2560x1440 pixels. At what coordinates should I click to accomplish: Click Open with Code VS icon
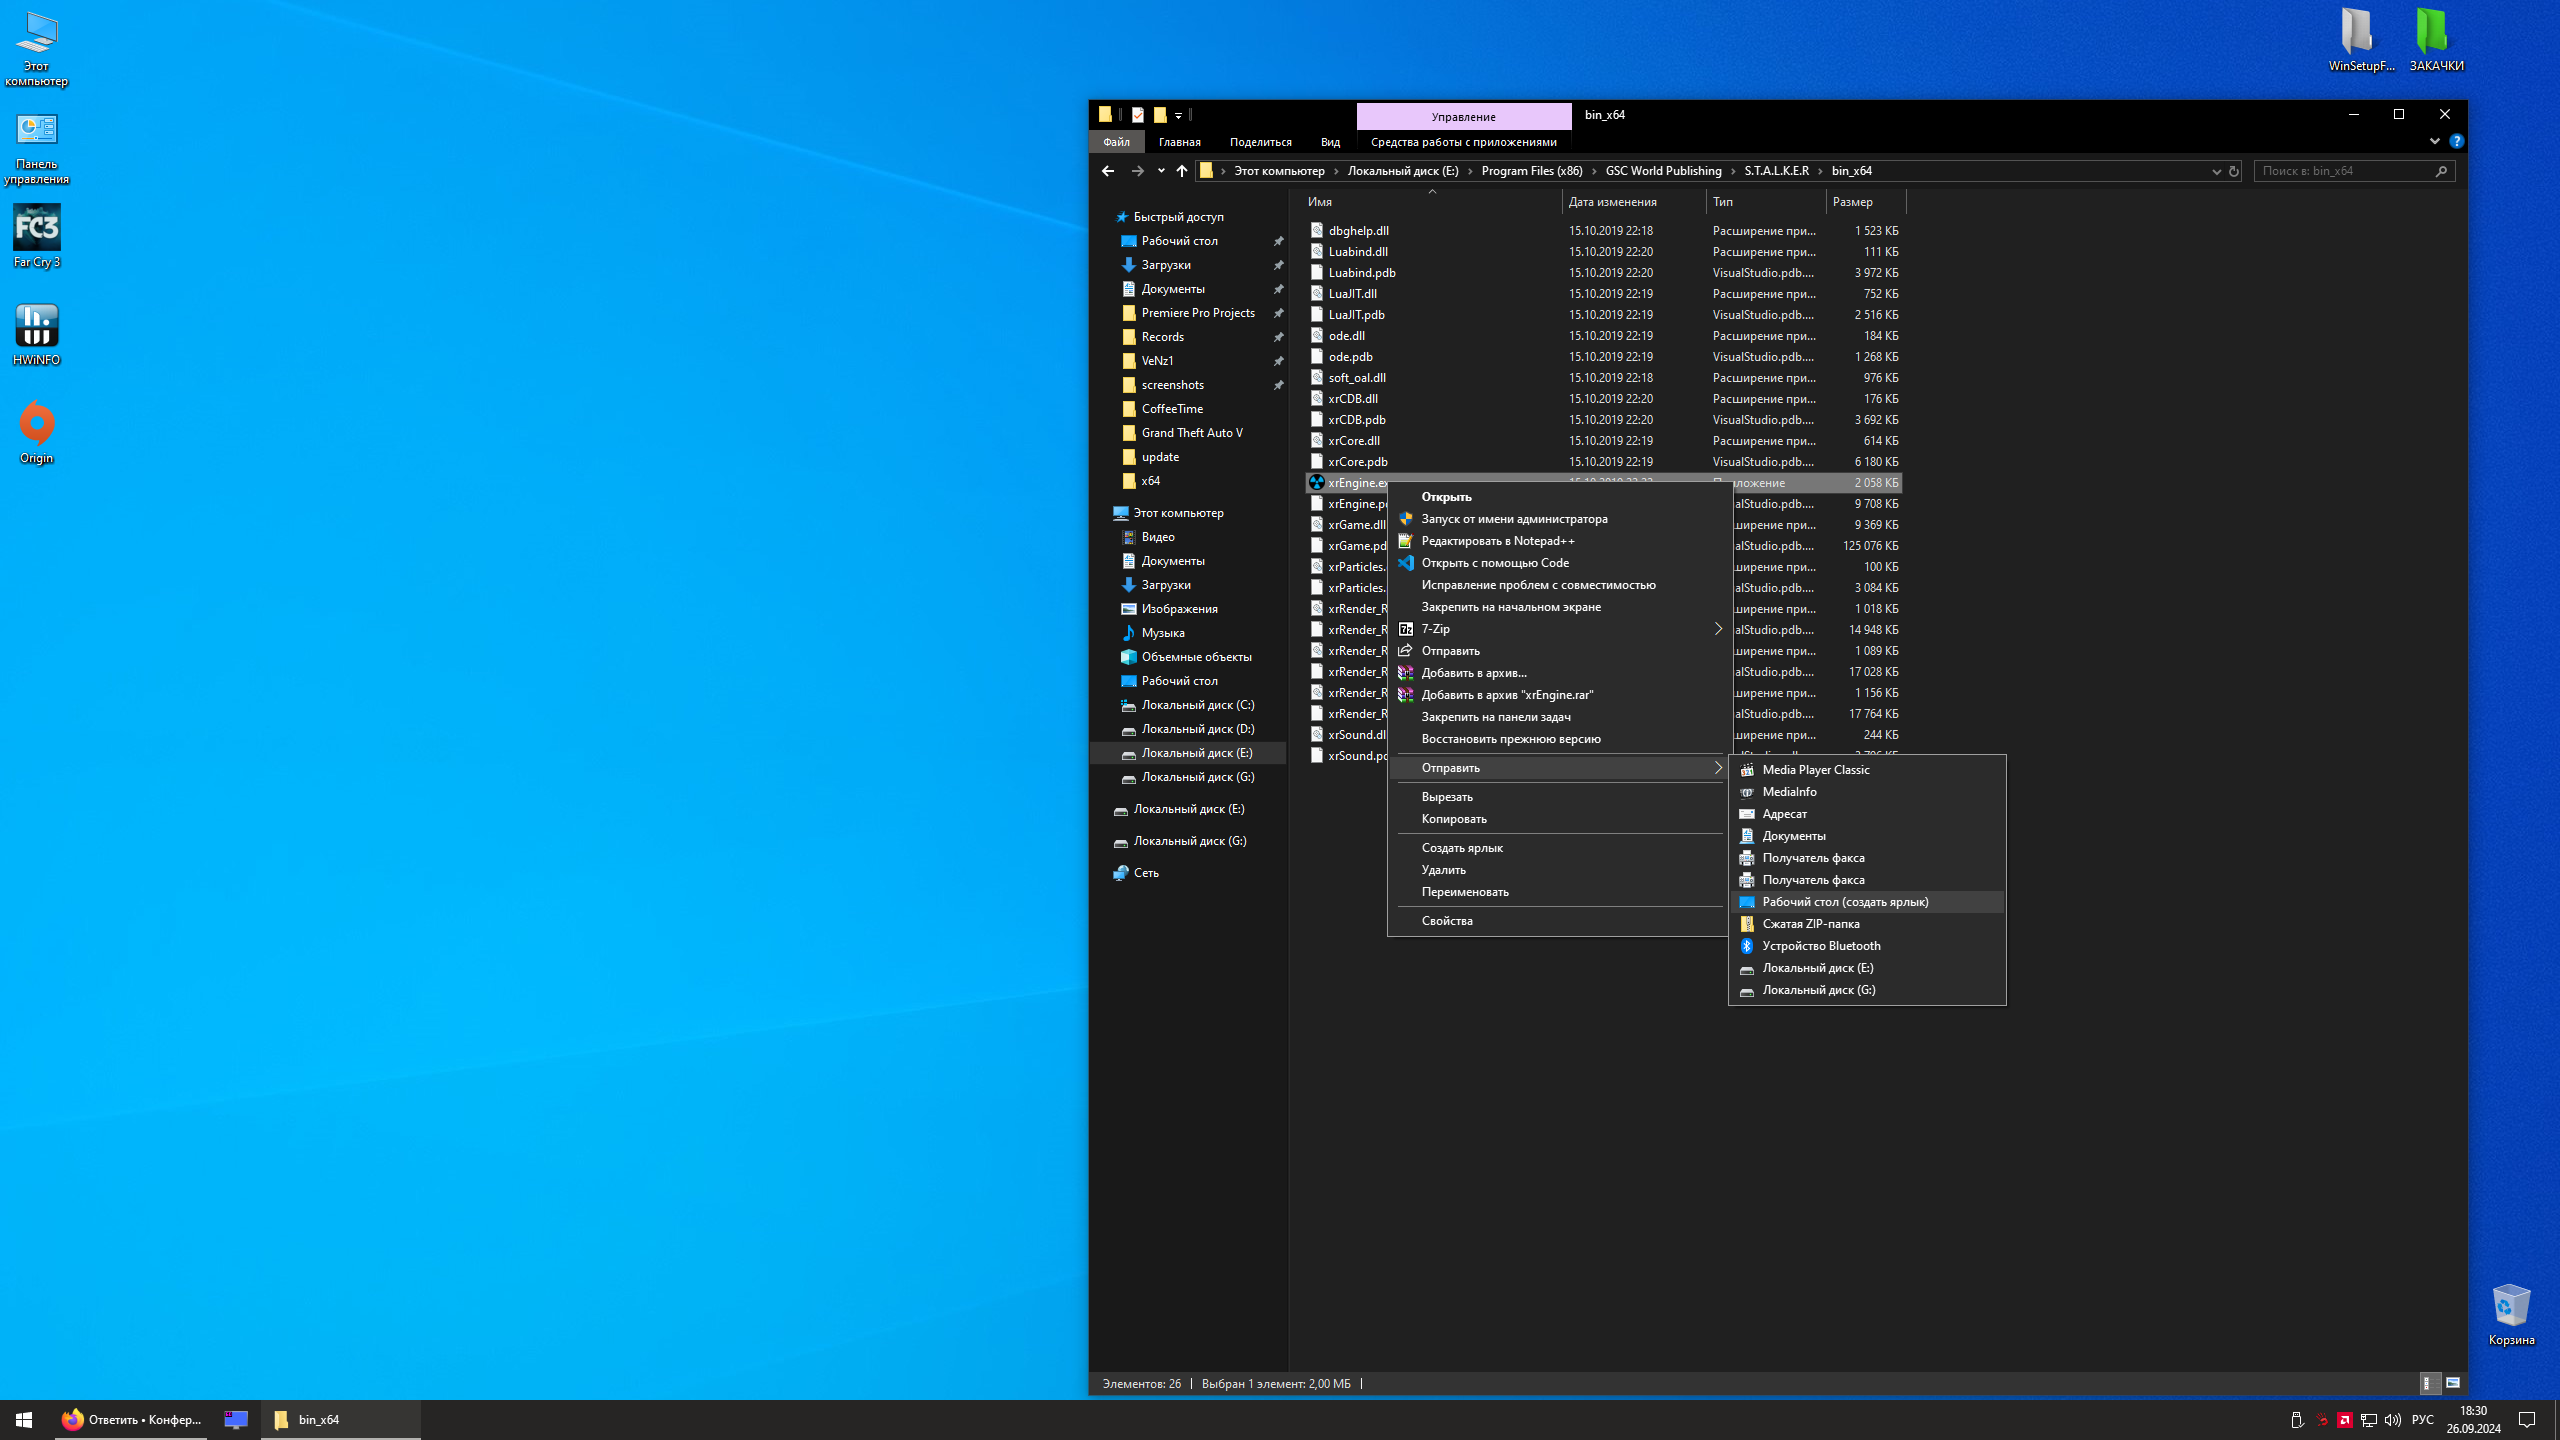[x=1406, y=563]
